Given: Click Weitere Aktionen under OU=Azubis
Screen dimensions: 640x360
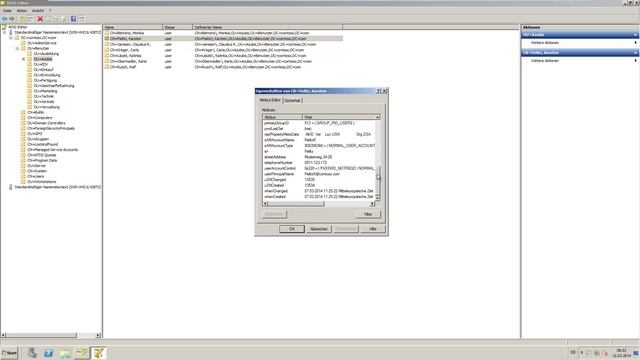Looking at the screenshot, I should [545, 42].
